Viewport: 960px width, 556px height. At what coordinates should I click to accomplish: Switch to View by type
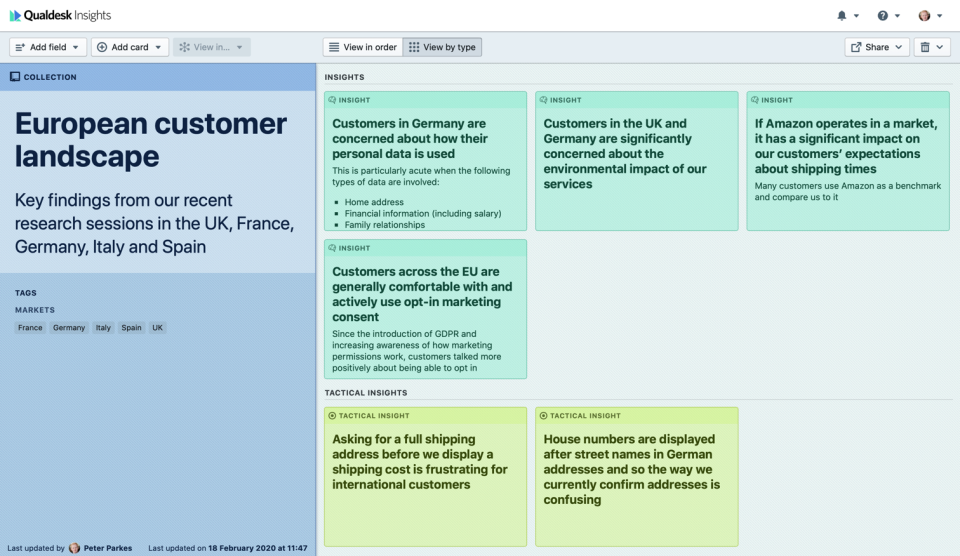click(442, 47)
